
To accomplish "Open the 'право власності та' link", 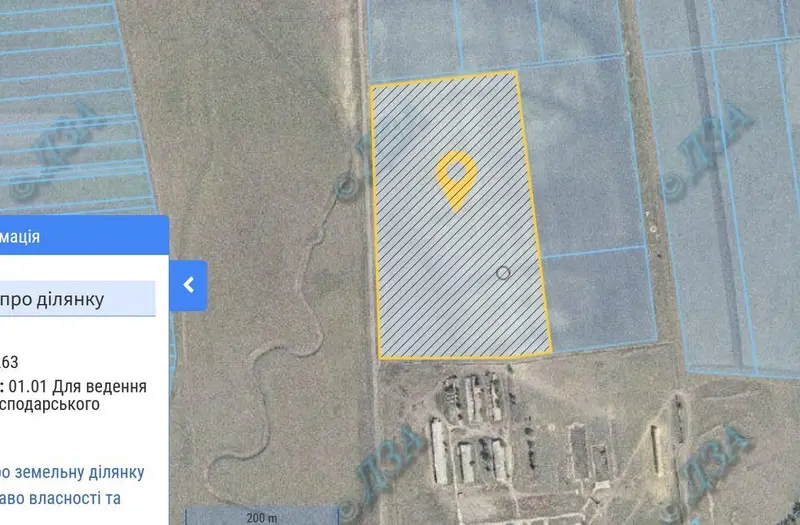I will tap(60, 498).
